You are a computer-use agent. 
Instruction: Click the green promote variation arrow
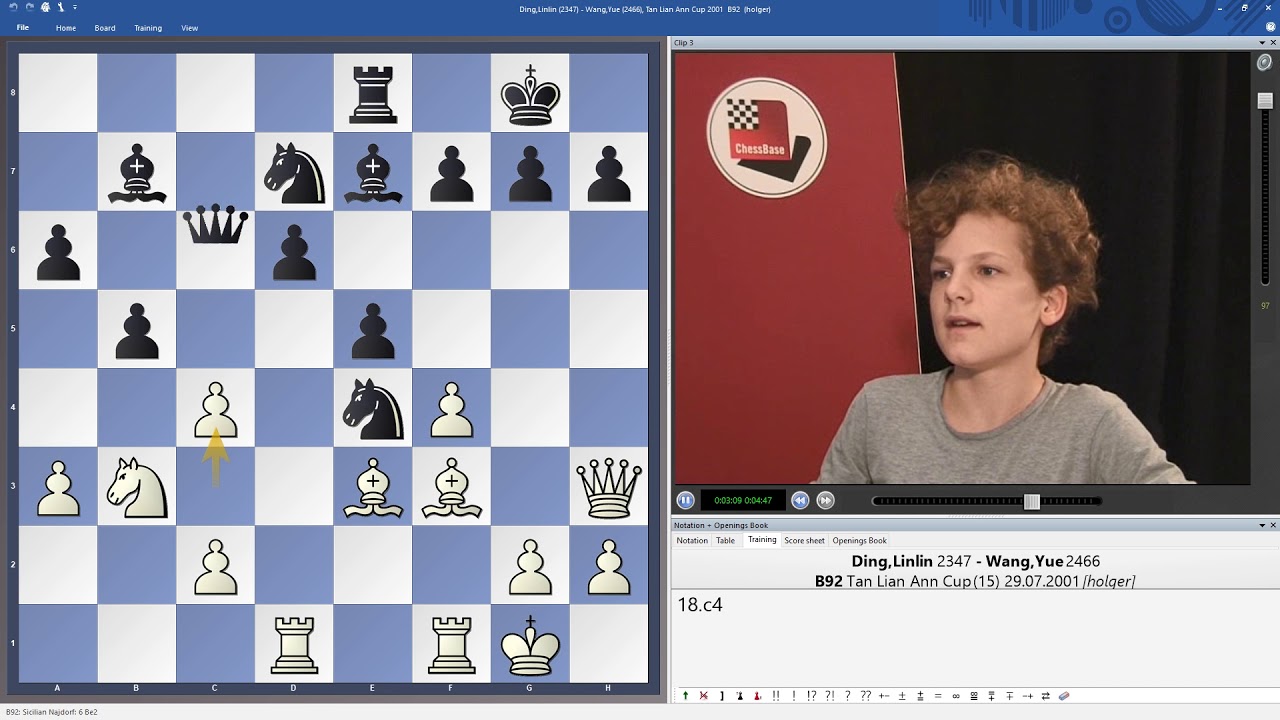pyautogui.click(x=685, y=696)
